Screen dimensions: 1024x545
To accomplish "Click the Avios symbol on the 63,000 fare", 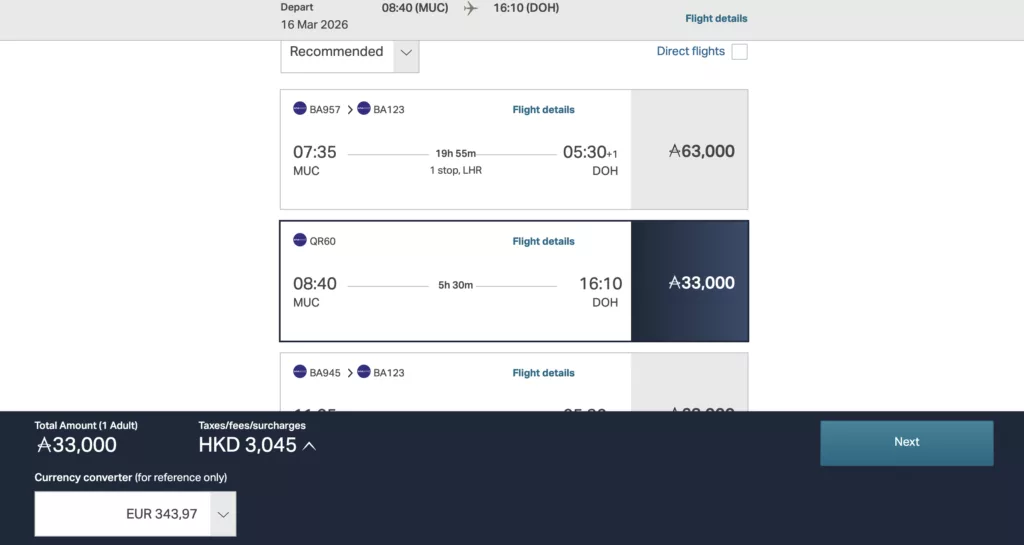I will tap(675, 151).
